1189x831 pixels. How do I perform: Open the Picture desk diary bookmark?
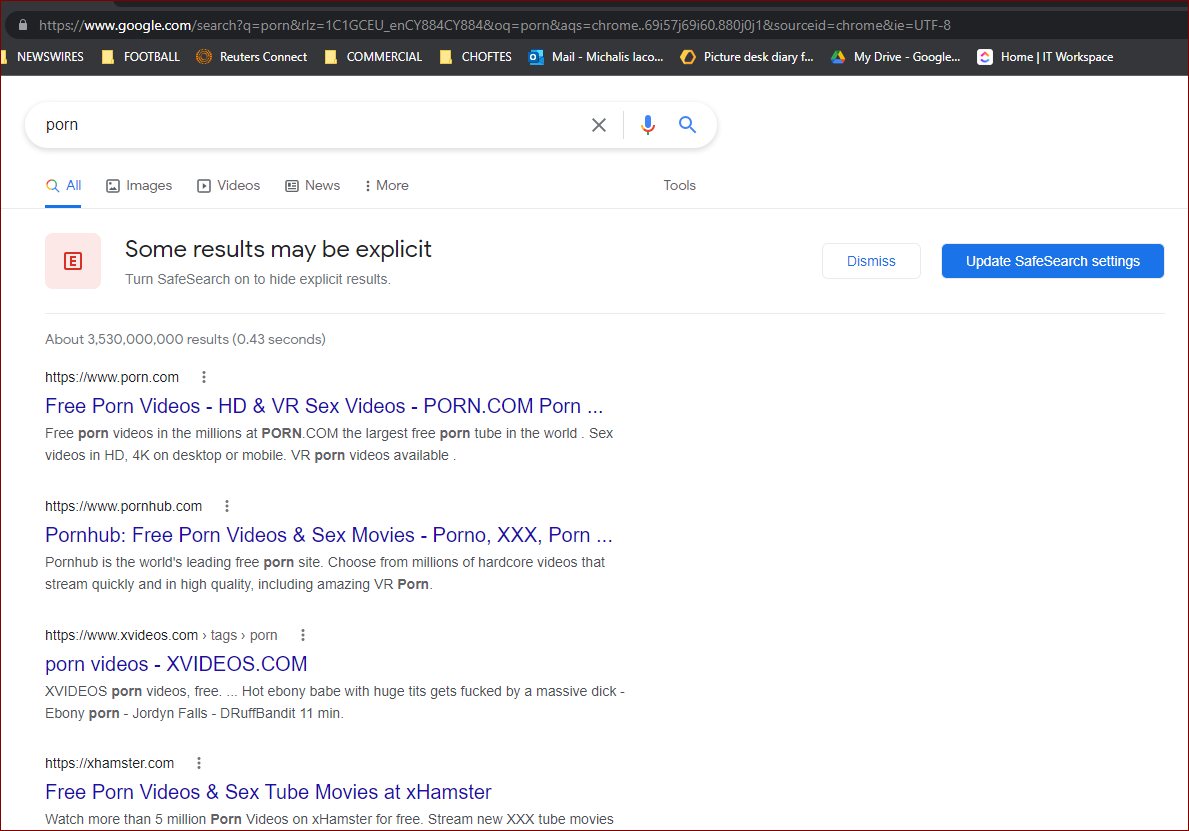pos(747,57)
